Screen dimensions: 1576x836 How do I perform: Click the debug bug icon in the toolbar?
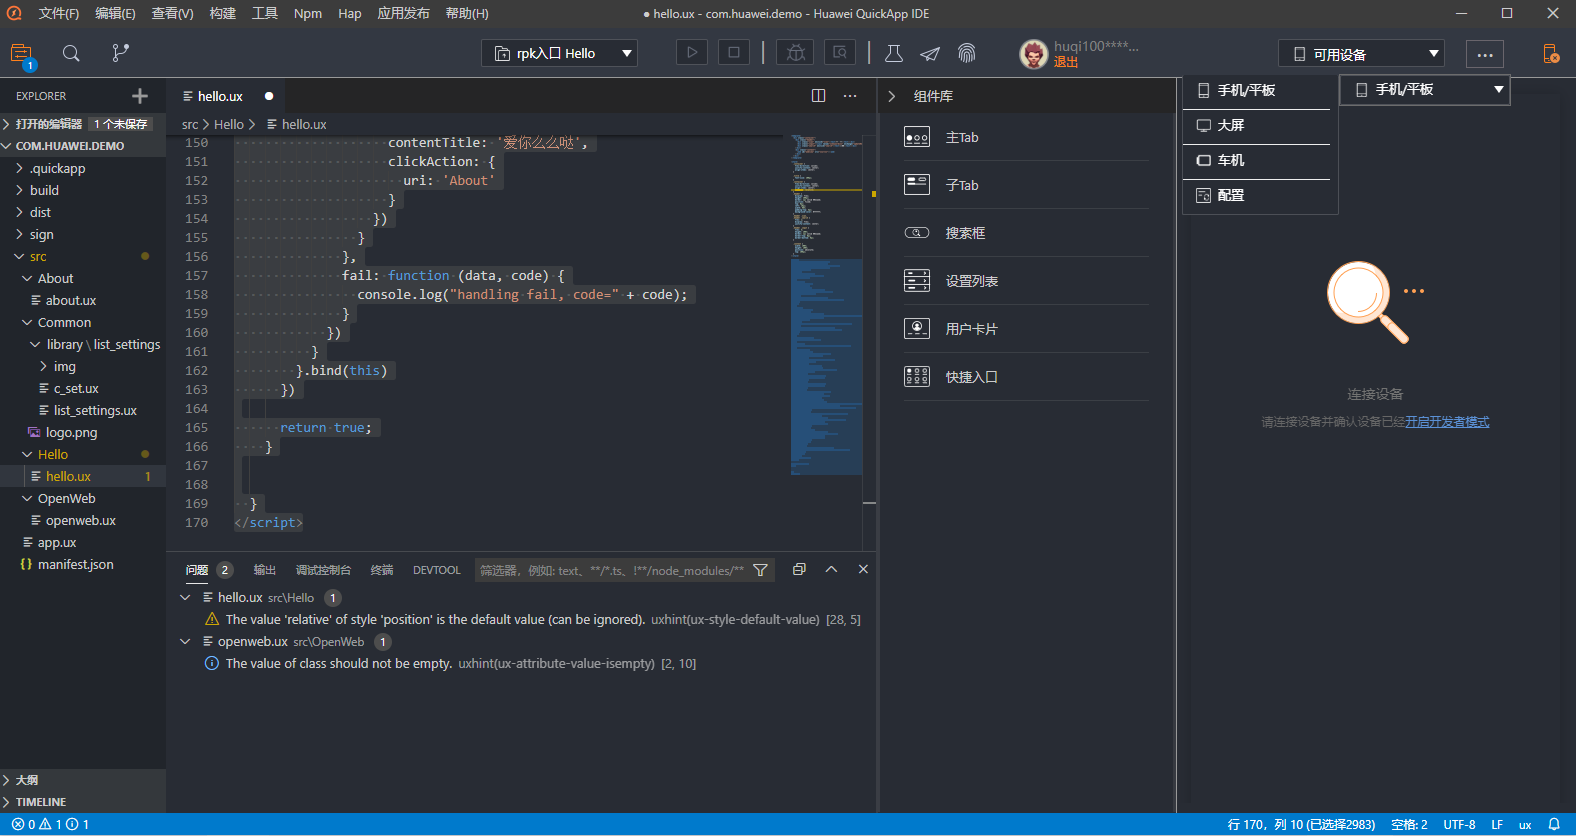coord(796,53)
